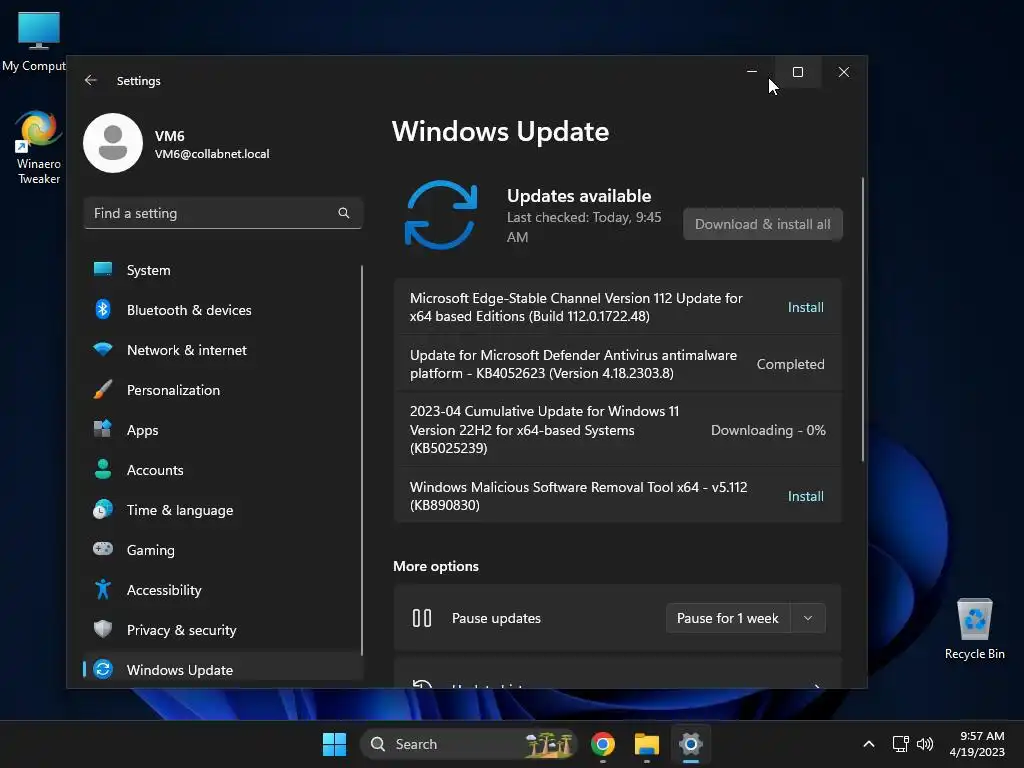Click the Last checked: Today, 9:45 AM text
The width and height of the screenshot is (1024, 768).
(x=584, y=227)
